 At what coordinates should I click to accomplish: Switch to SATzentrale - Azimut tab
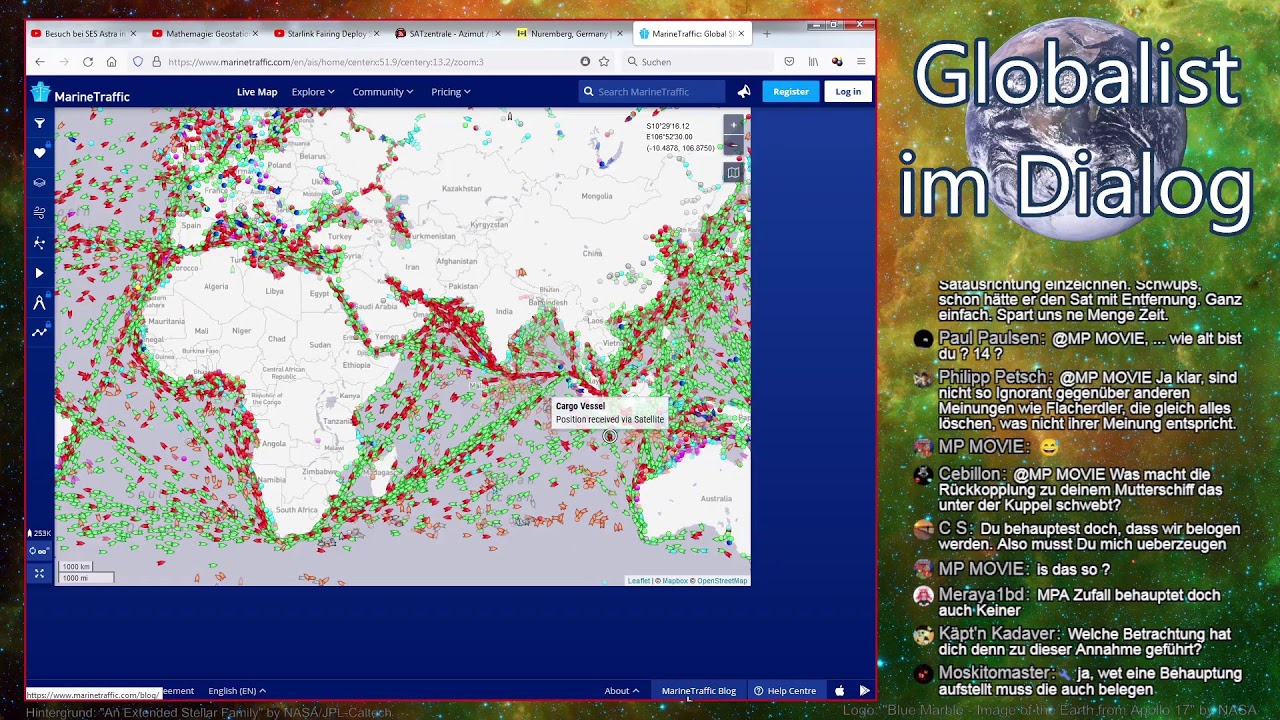coord(448,34)
